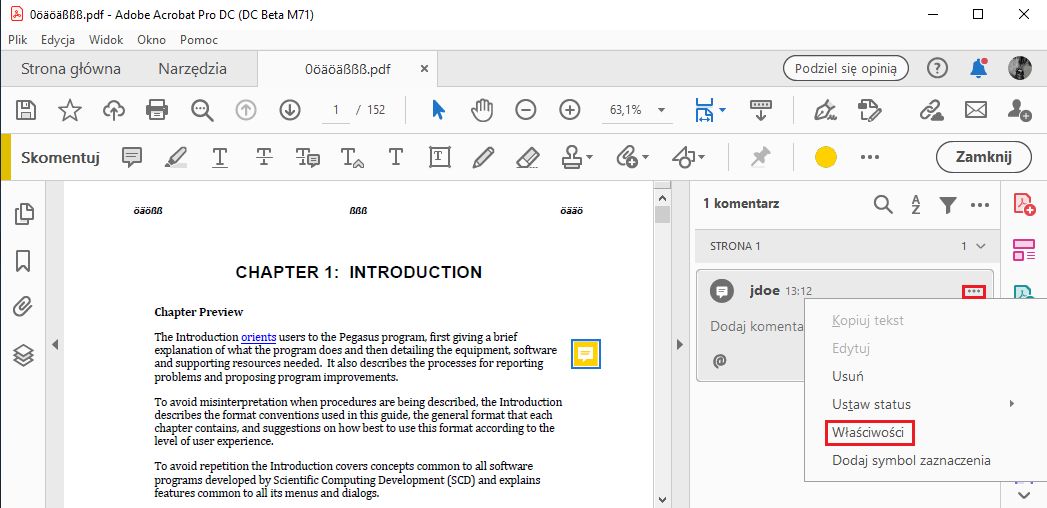Select the highlight text tool
The width and height of the screenshot is (1047, 508).
(x=176, y=158)
